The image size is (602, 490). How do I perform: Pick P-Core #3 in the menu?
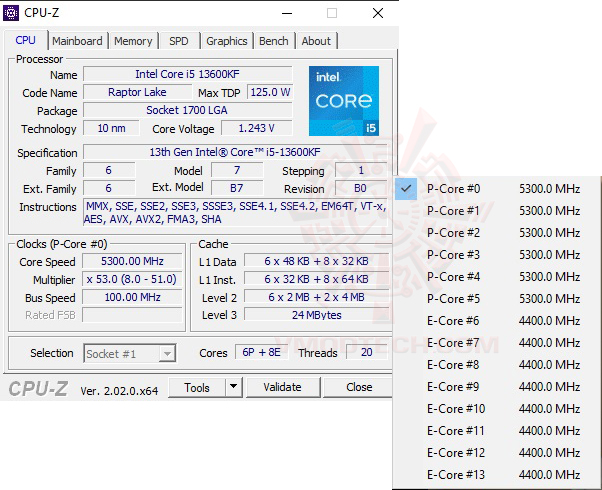coord(498,255)
